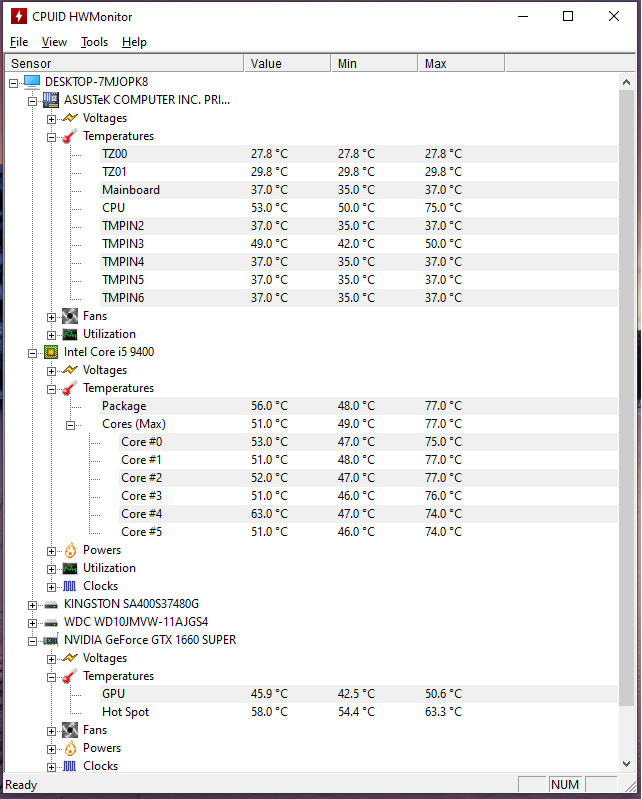Select the TZ00 temperature row
The height and width of the screenshot is (799, 642).
coord(359,154)
